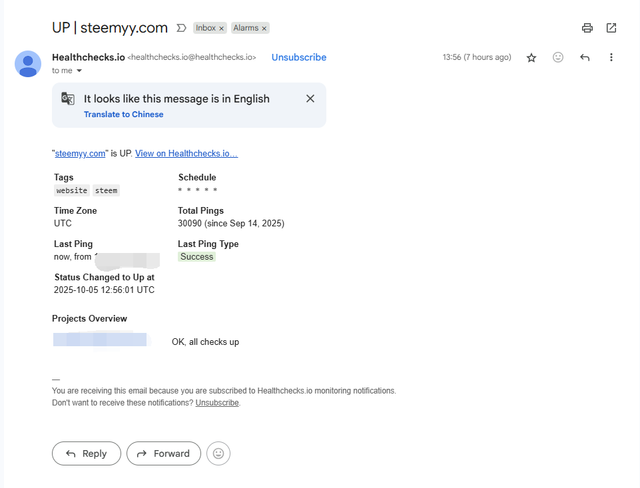The image size is (640, 488).
Task: Click the translate language icon
Action: pyautogui.click(x=68, y=99)
